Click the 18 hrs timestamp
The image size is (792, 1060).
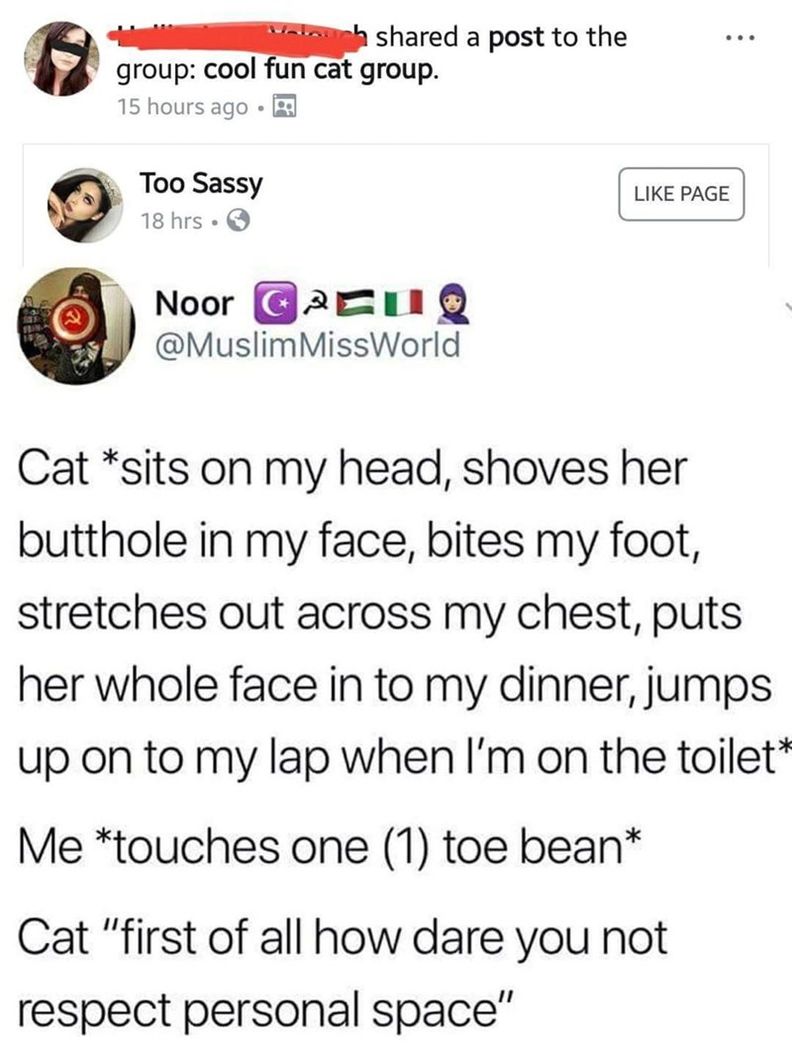coord(171,220)
